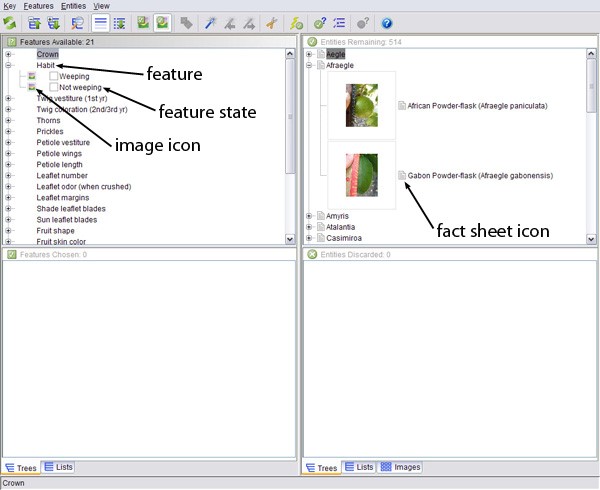Screen dimensions: 600x490
Task: Open the fact sheet icon for Gabon Powder-flask
Action: 402,176
